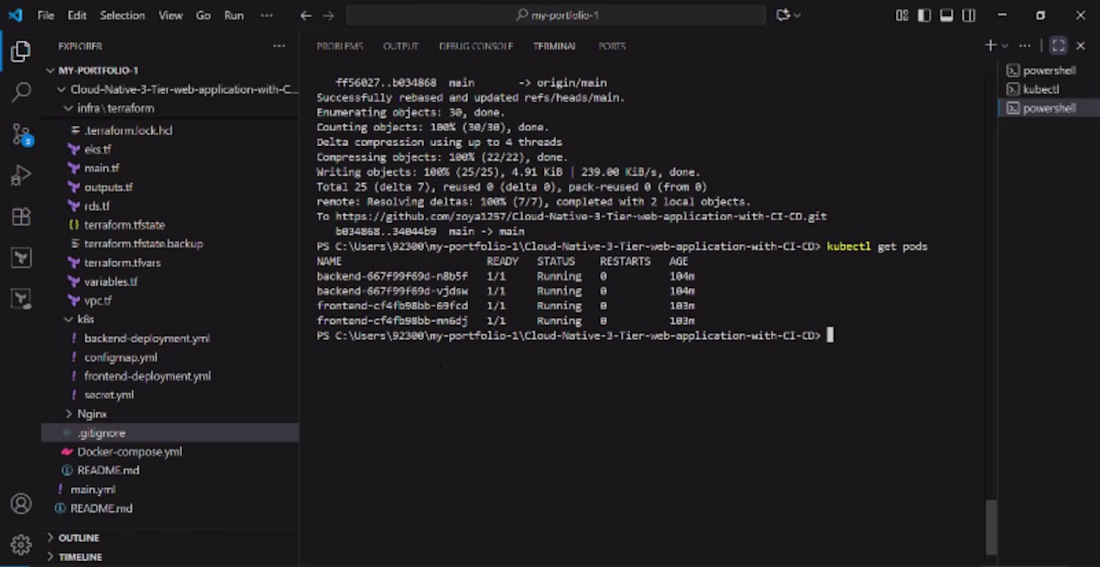Open the Search view in activity bar

pos(21,92)
